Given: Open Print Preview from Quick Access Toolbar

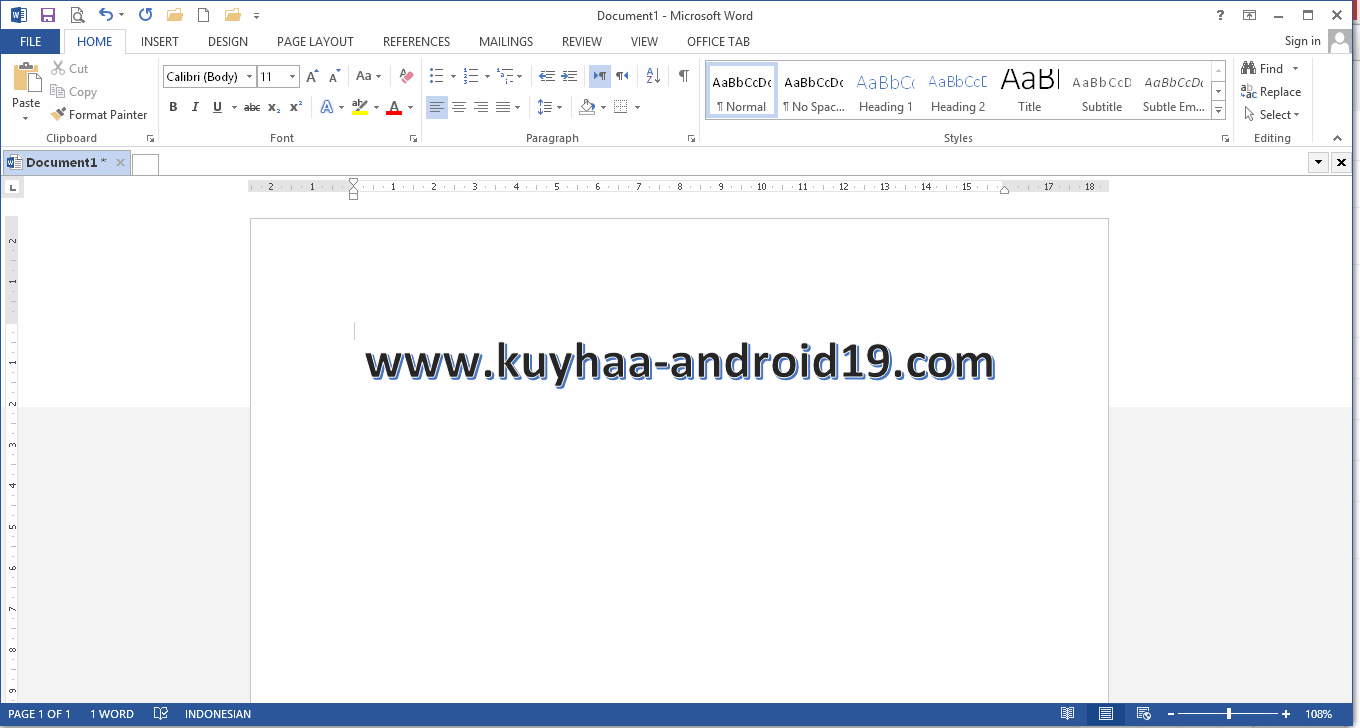Looking at the screenshot, I should (77, 15).
